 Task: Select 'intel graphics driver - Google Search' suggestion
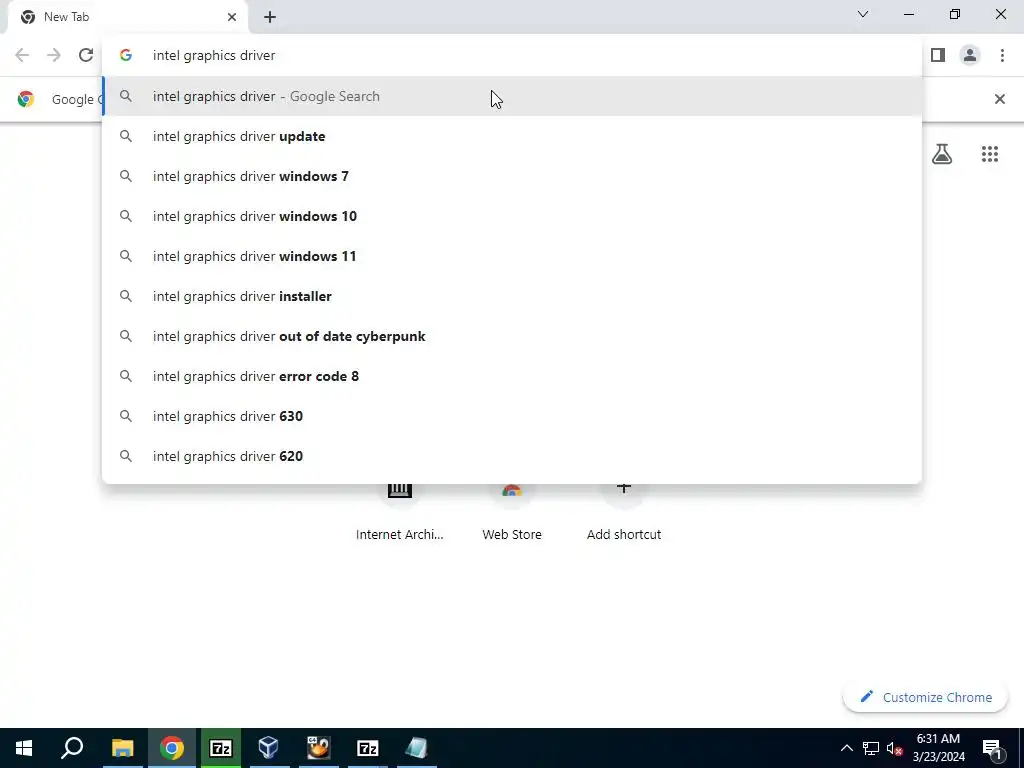tap(512, 96)
